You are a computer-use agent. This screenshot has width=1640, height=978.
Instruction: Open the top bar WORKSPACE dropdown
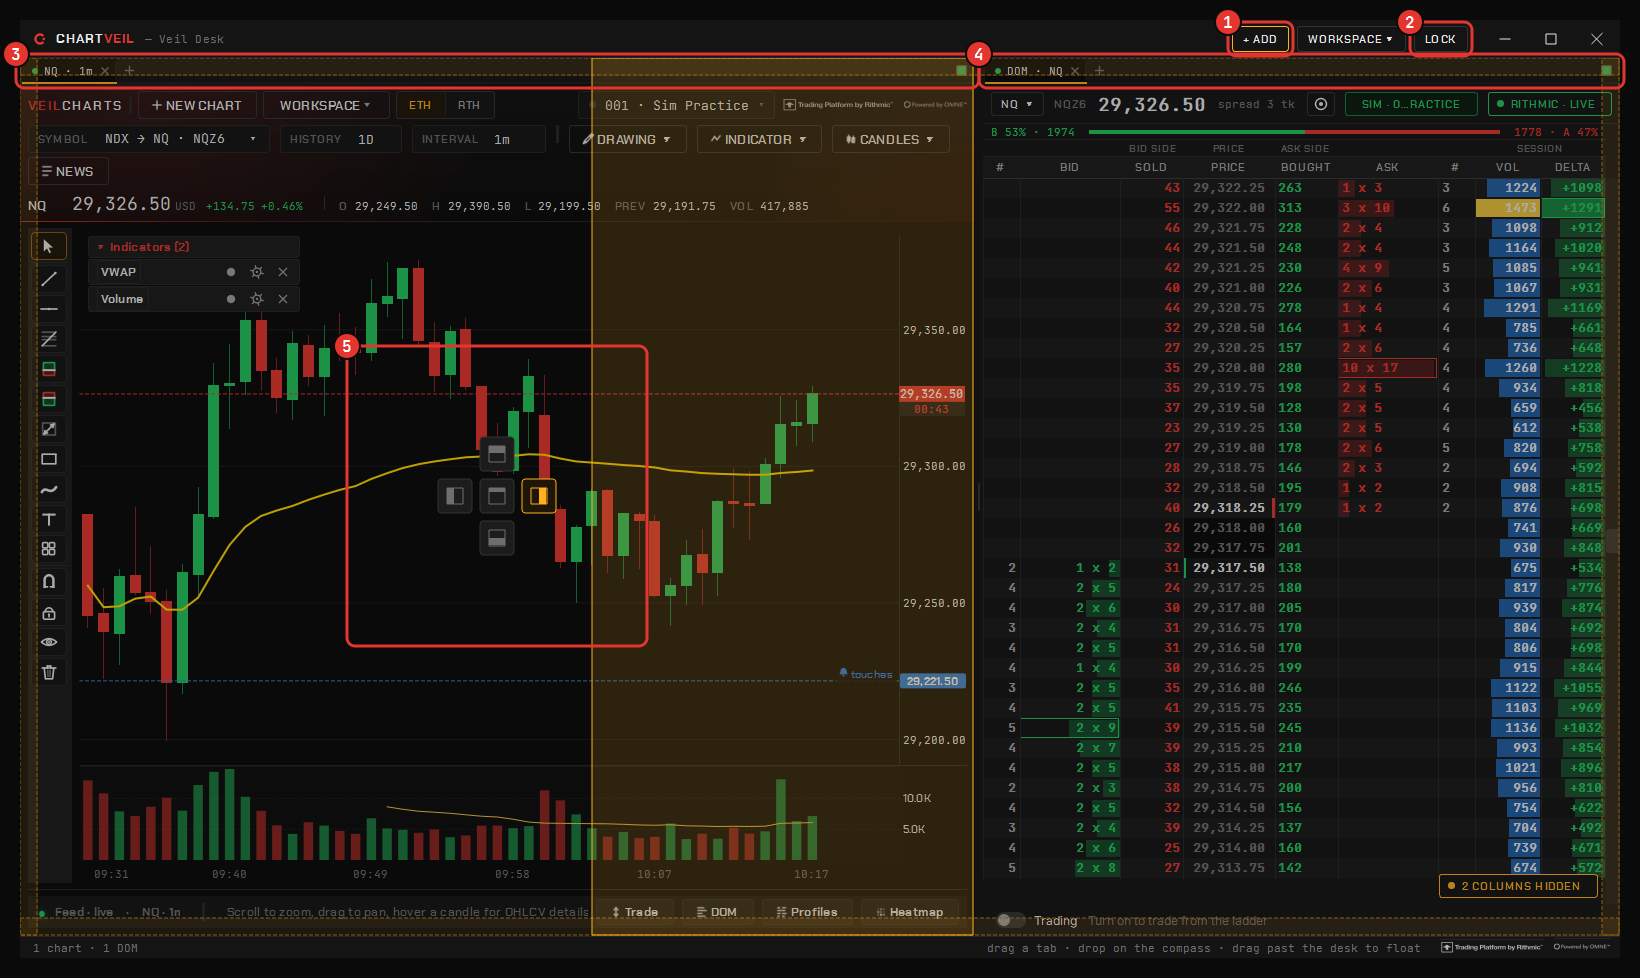click(x=1350, y=39)
